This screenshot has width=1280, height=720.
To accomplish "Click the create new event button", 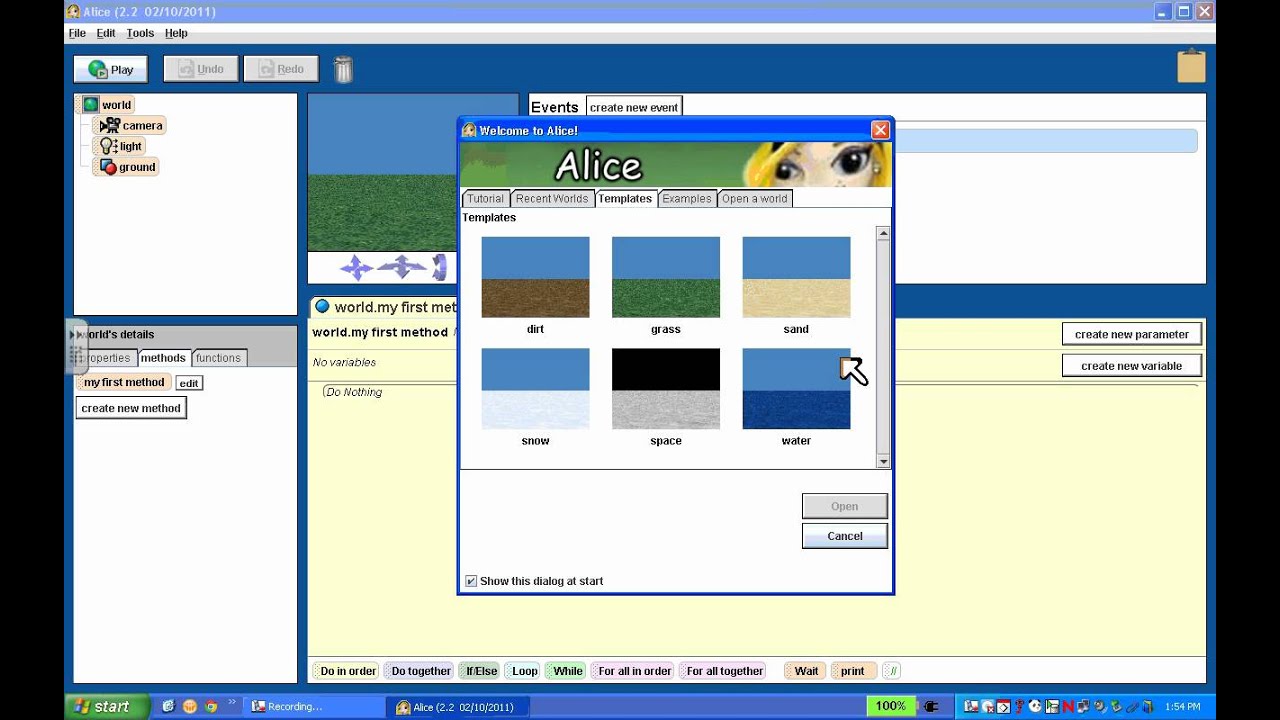I will click(634, 107).
